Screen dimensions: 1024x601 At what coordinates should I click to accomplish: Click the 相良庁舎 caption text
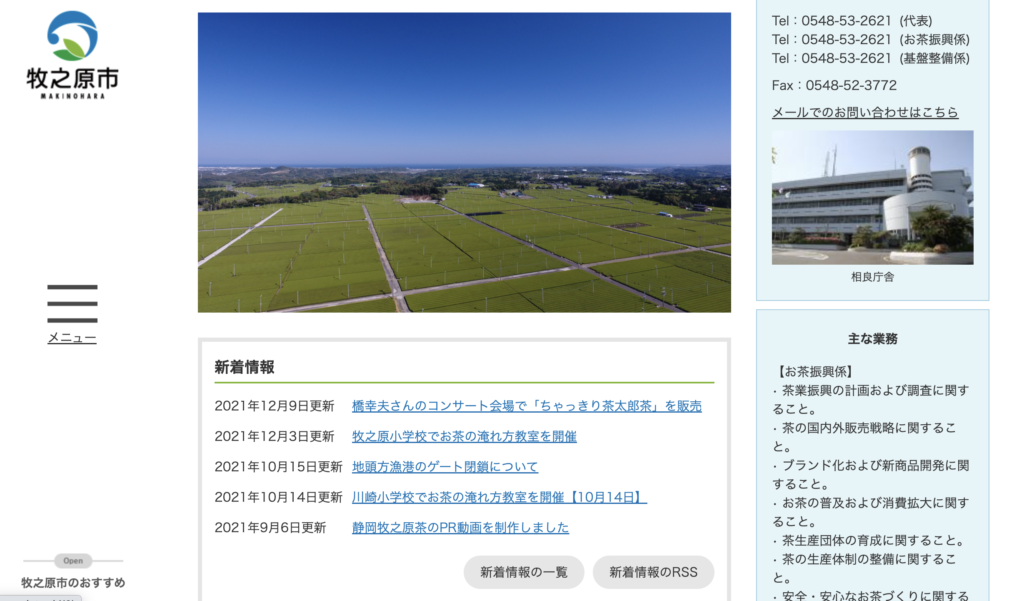tap(872, 277)
